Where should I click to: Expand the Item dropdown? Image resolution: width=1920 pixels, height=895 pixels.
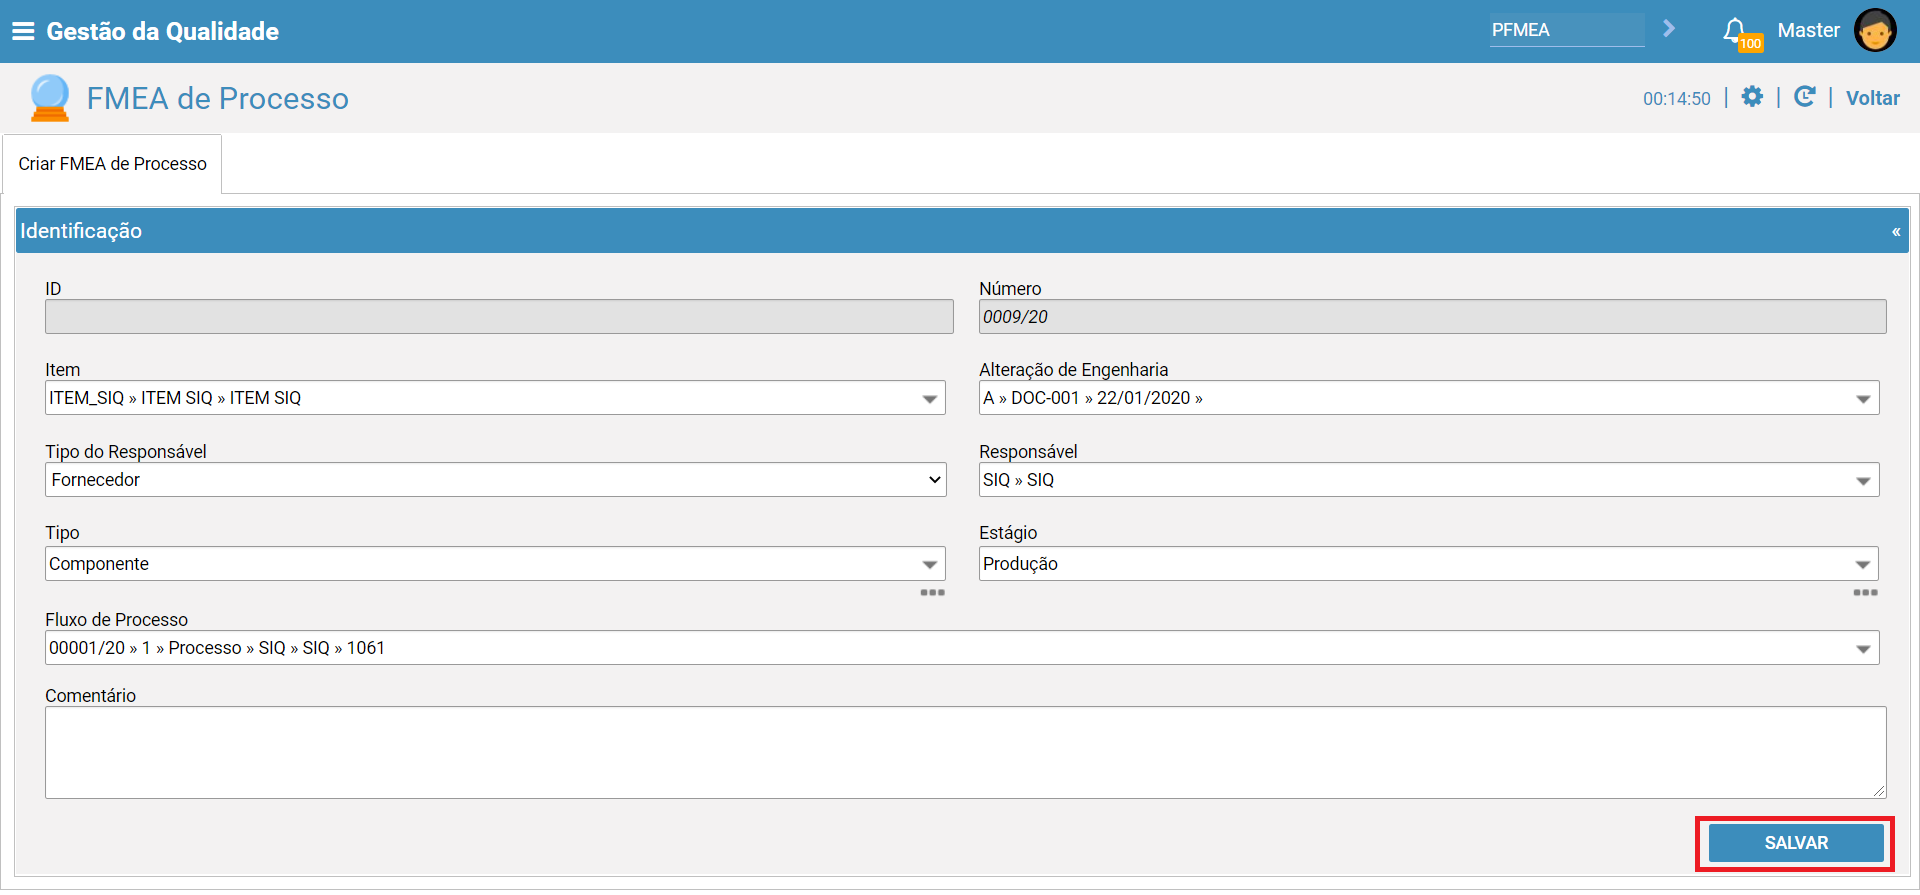(x=929, y=399)
